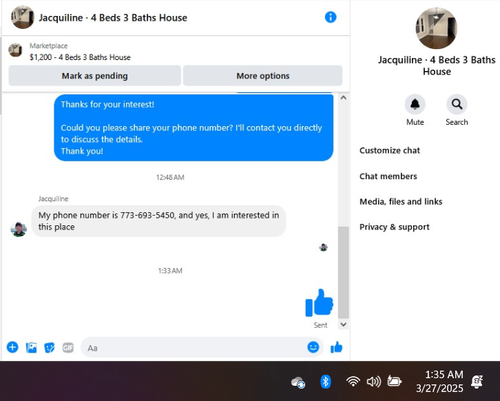
Task: Click the header title 'Jacquiline · 4 Beds 3 Baths House'
Action: 113,18
